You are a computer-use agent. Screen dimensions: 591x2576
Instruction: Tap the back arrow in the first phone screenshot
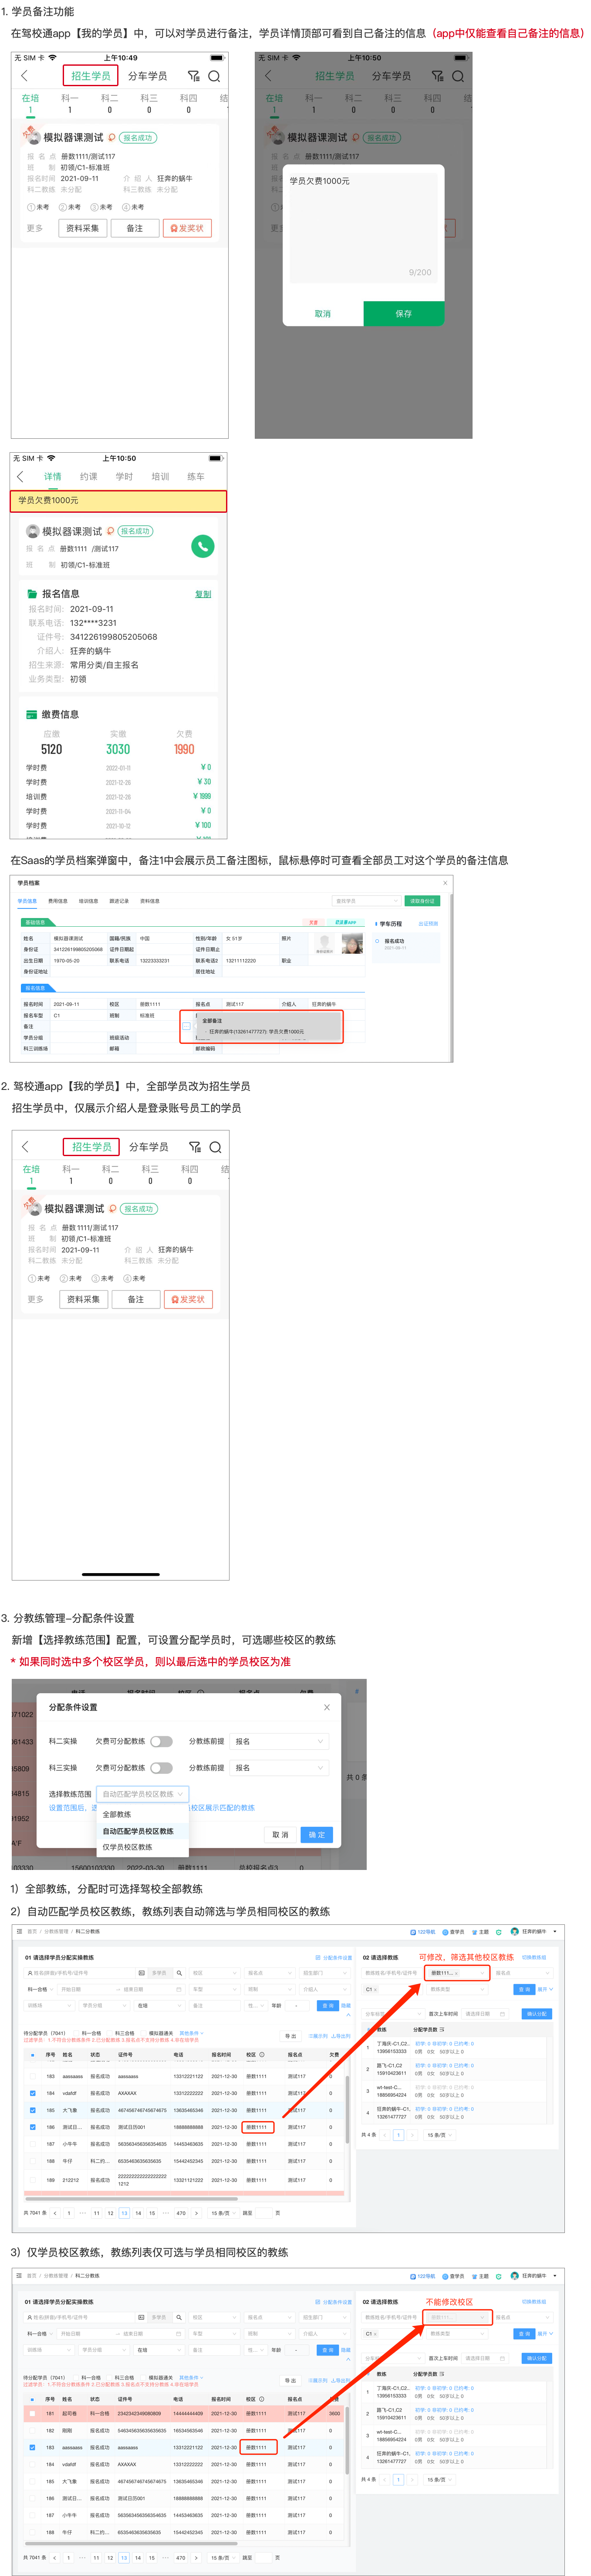pyautogui.click(x=25, y=76)
